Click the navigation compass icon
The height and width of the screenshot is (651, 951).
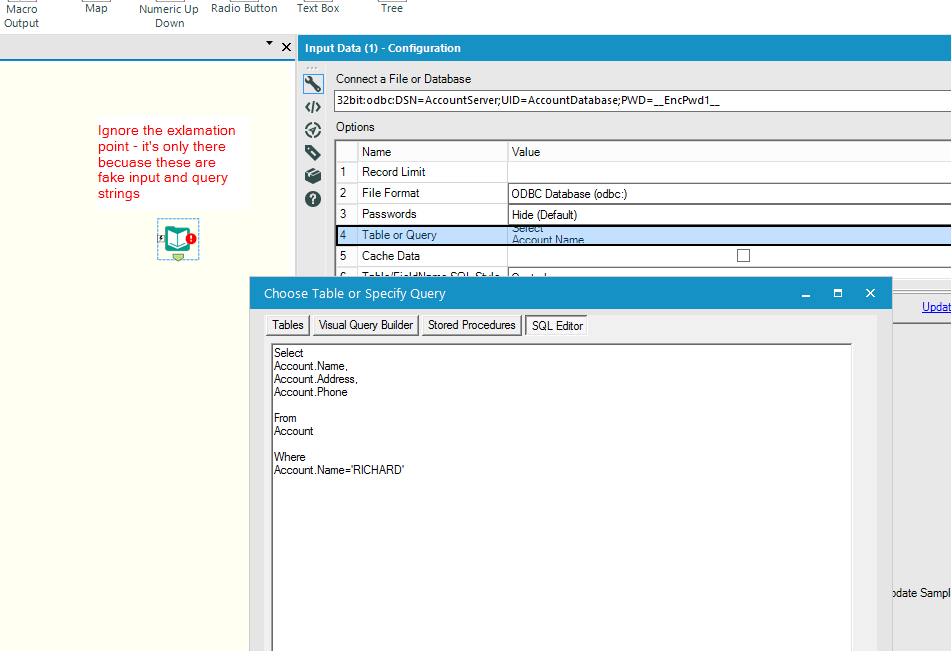312,129
